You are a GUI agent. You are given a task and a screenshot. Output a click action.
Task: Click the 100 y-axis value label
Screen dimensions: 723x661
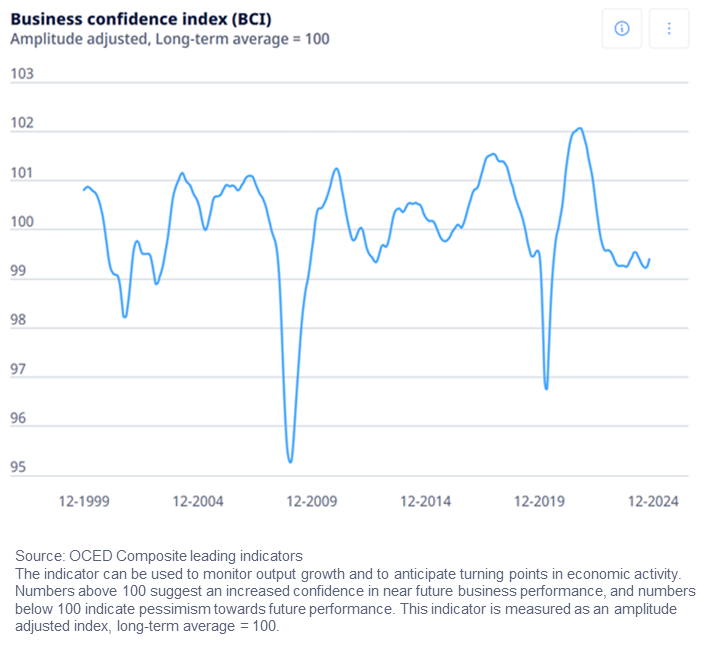click(22, 221)
